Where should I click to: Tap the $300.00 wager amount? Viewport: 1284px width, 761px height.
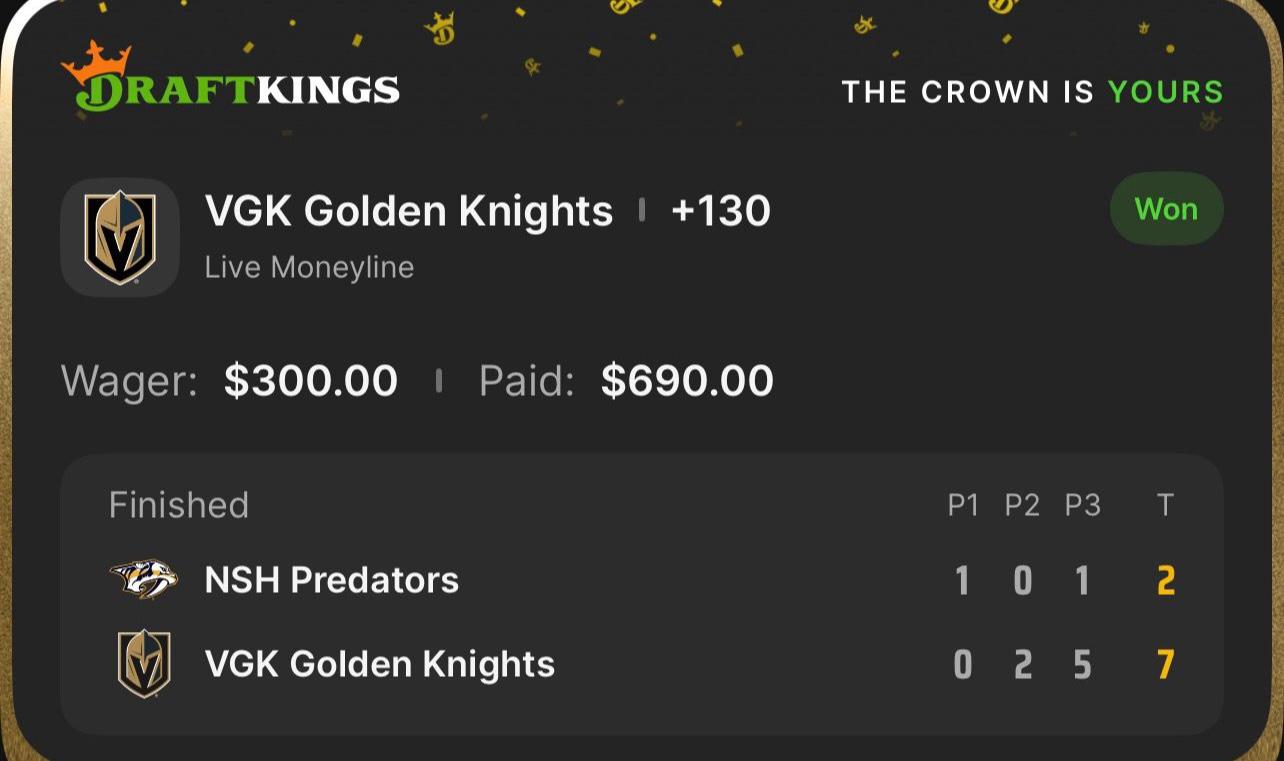pos(311,381)
